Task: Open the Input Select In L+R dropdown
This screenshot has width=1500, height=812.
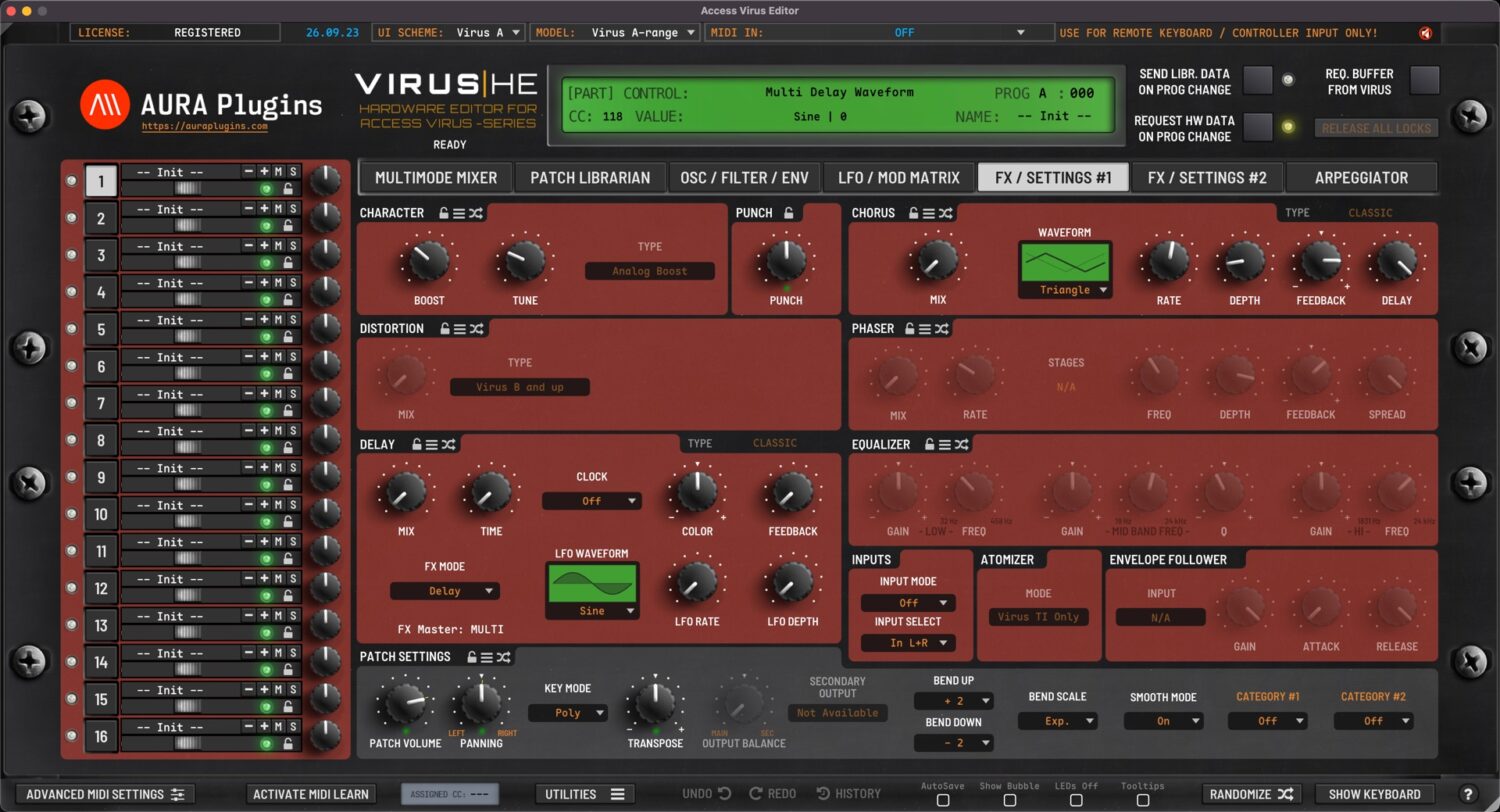Action: pos(908,643)
